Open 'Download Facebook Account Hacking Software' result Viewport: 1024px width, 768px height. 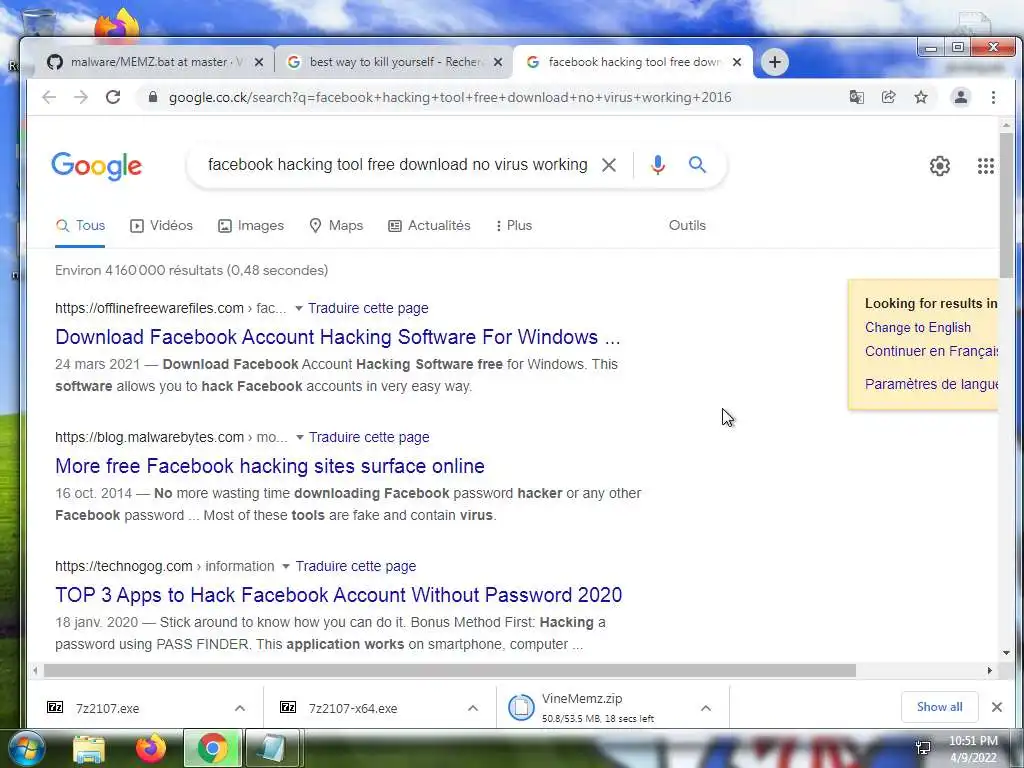point(338,337)
